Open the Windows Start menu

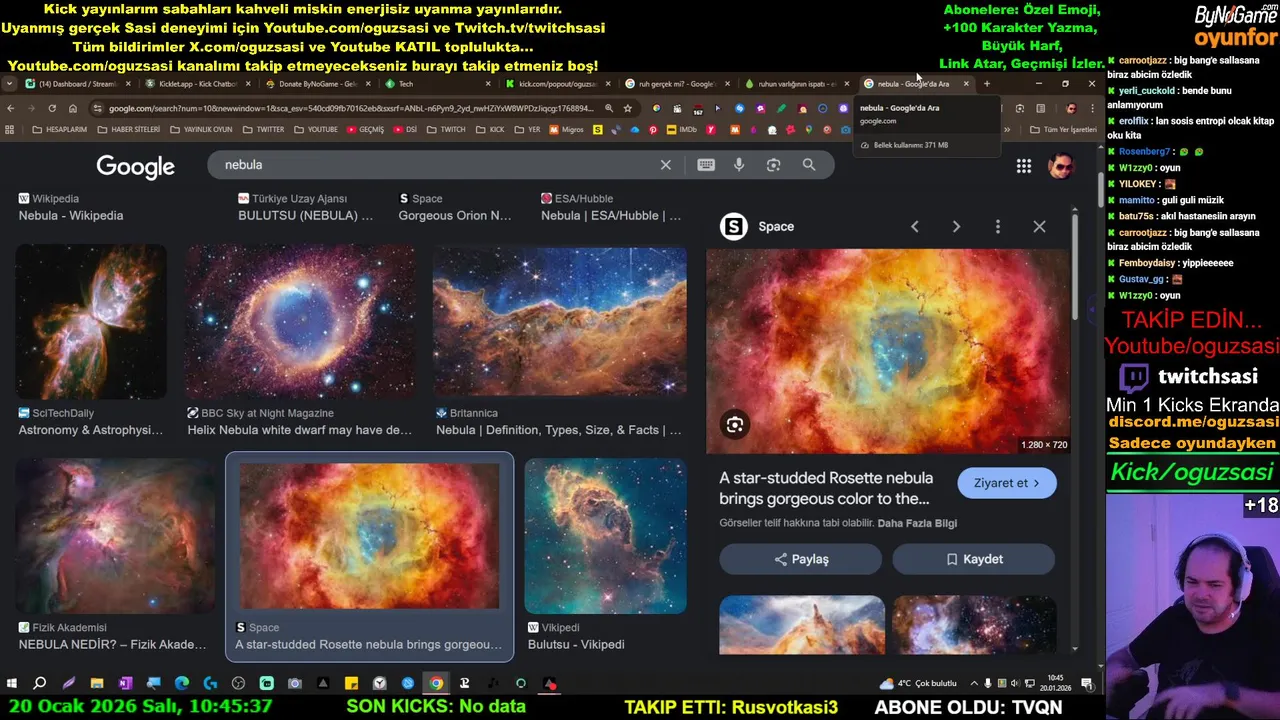click(x=11, y=684)
